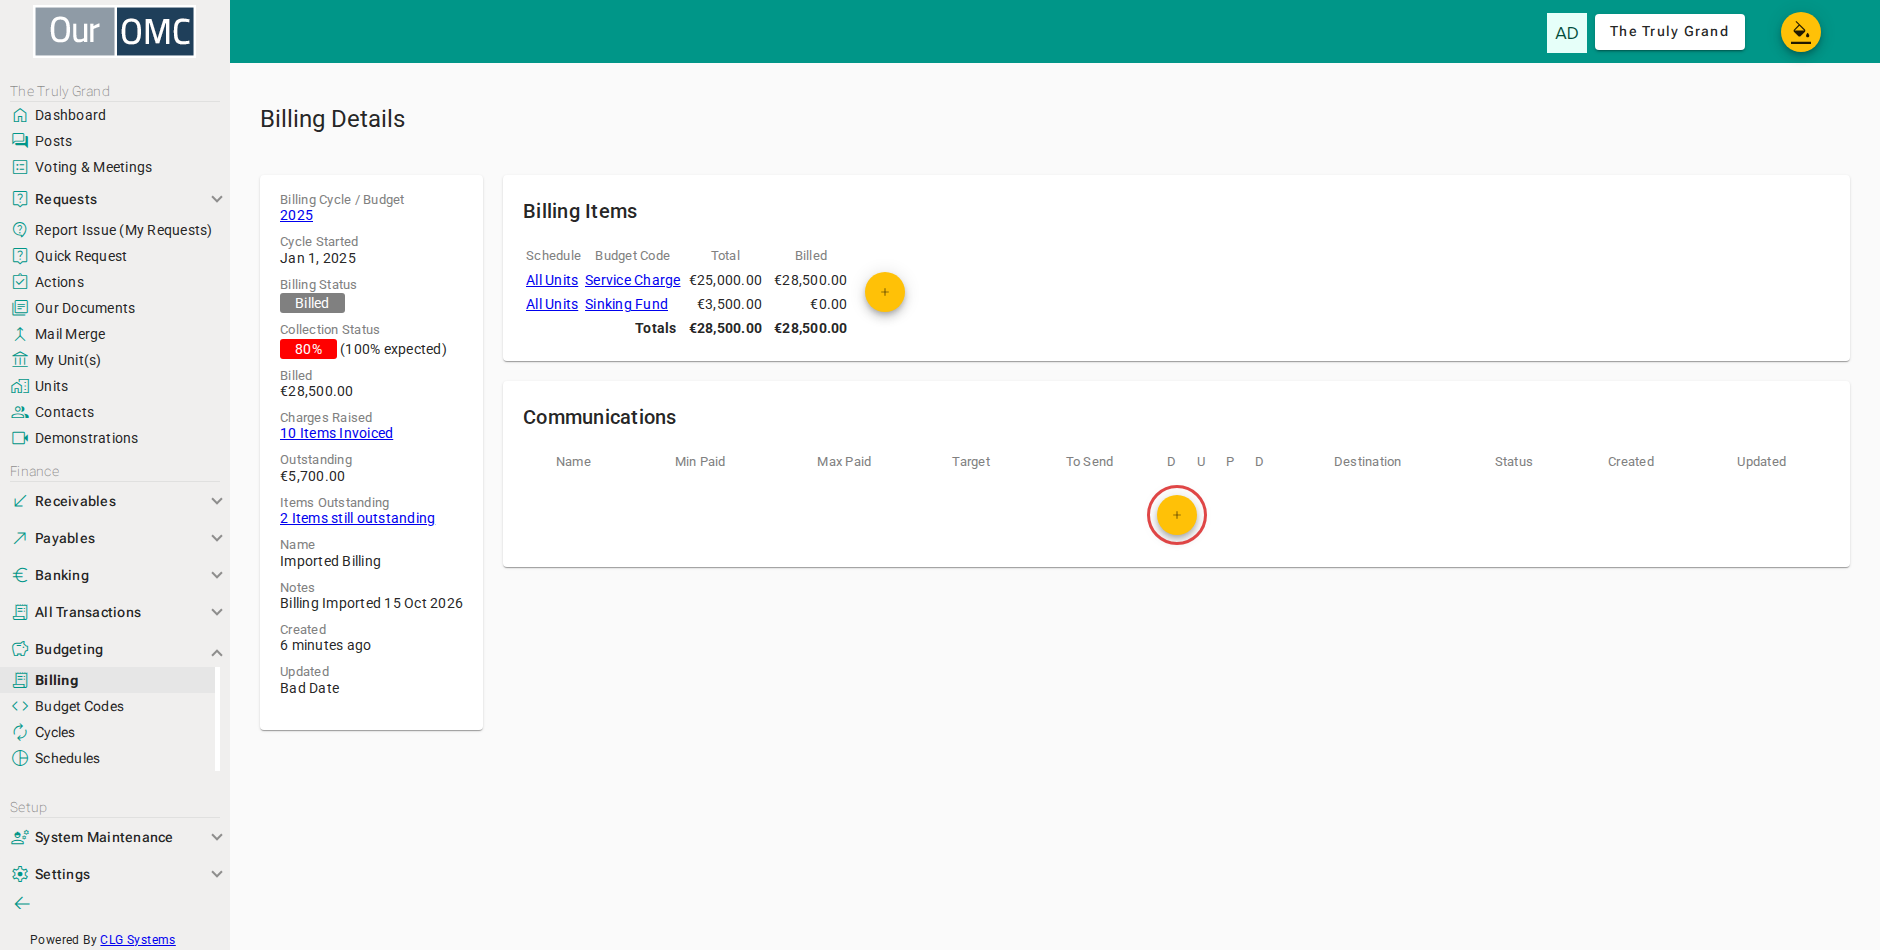
Task: Click the red 80% collection status badge
Action: pyautogui.click(x=308, y=349)
